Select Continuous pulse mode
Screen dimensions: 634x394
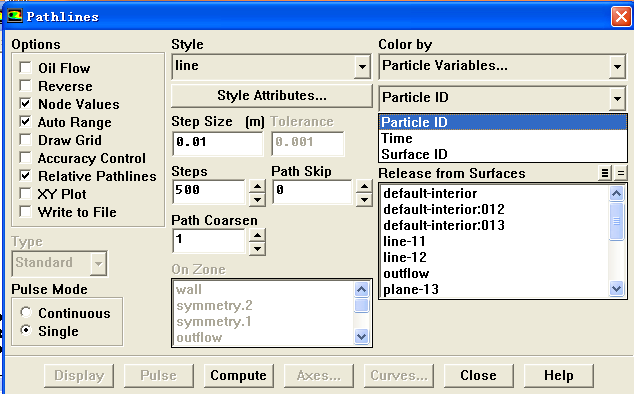pos(26,312)
